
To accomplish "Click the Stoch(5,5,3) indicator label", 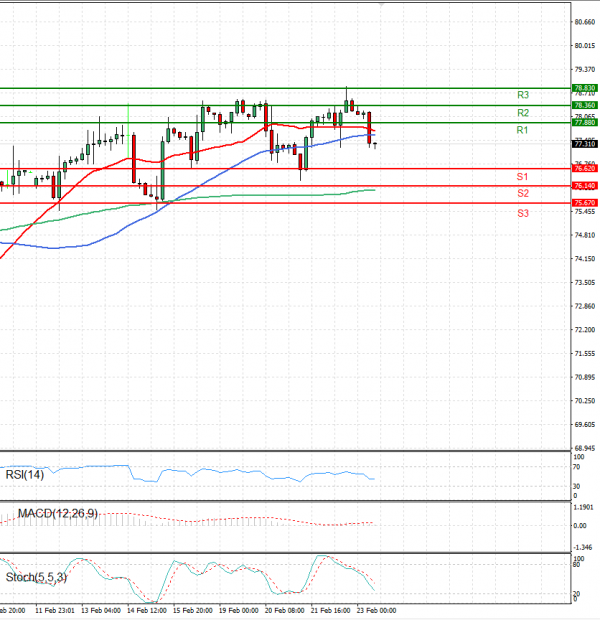I will click(36, 577).
